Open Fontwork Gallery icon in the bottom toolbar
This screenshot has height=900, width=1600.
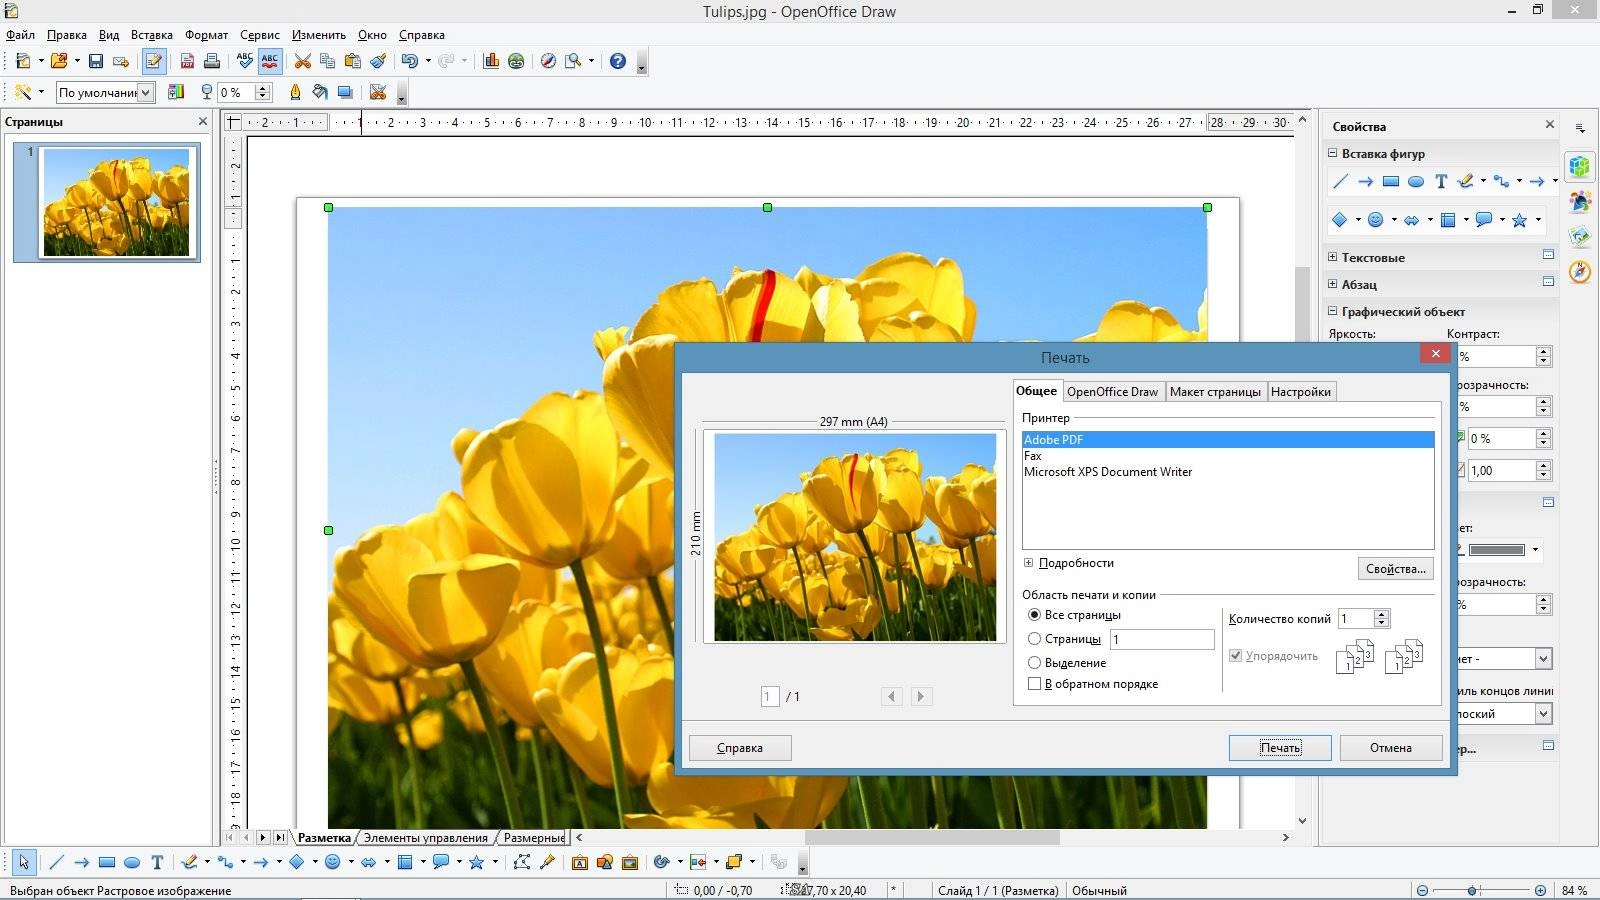coord(580,862)
